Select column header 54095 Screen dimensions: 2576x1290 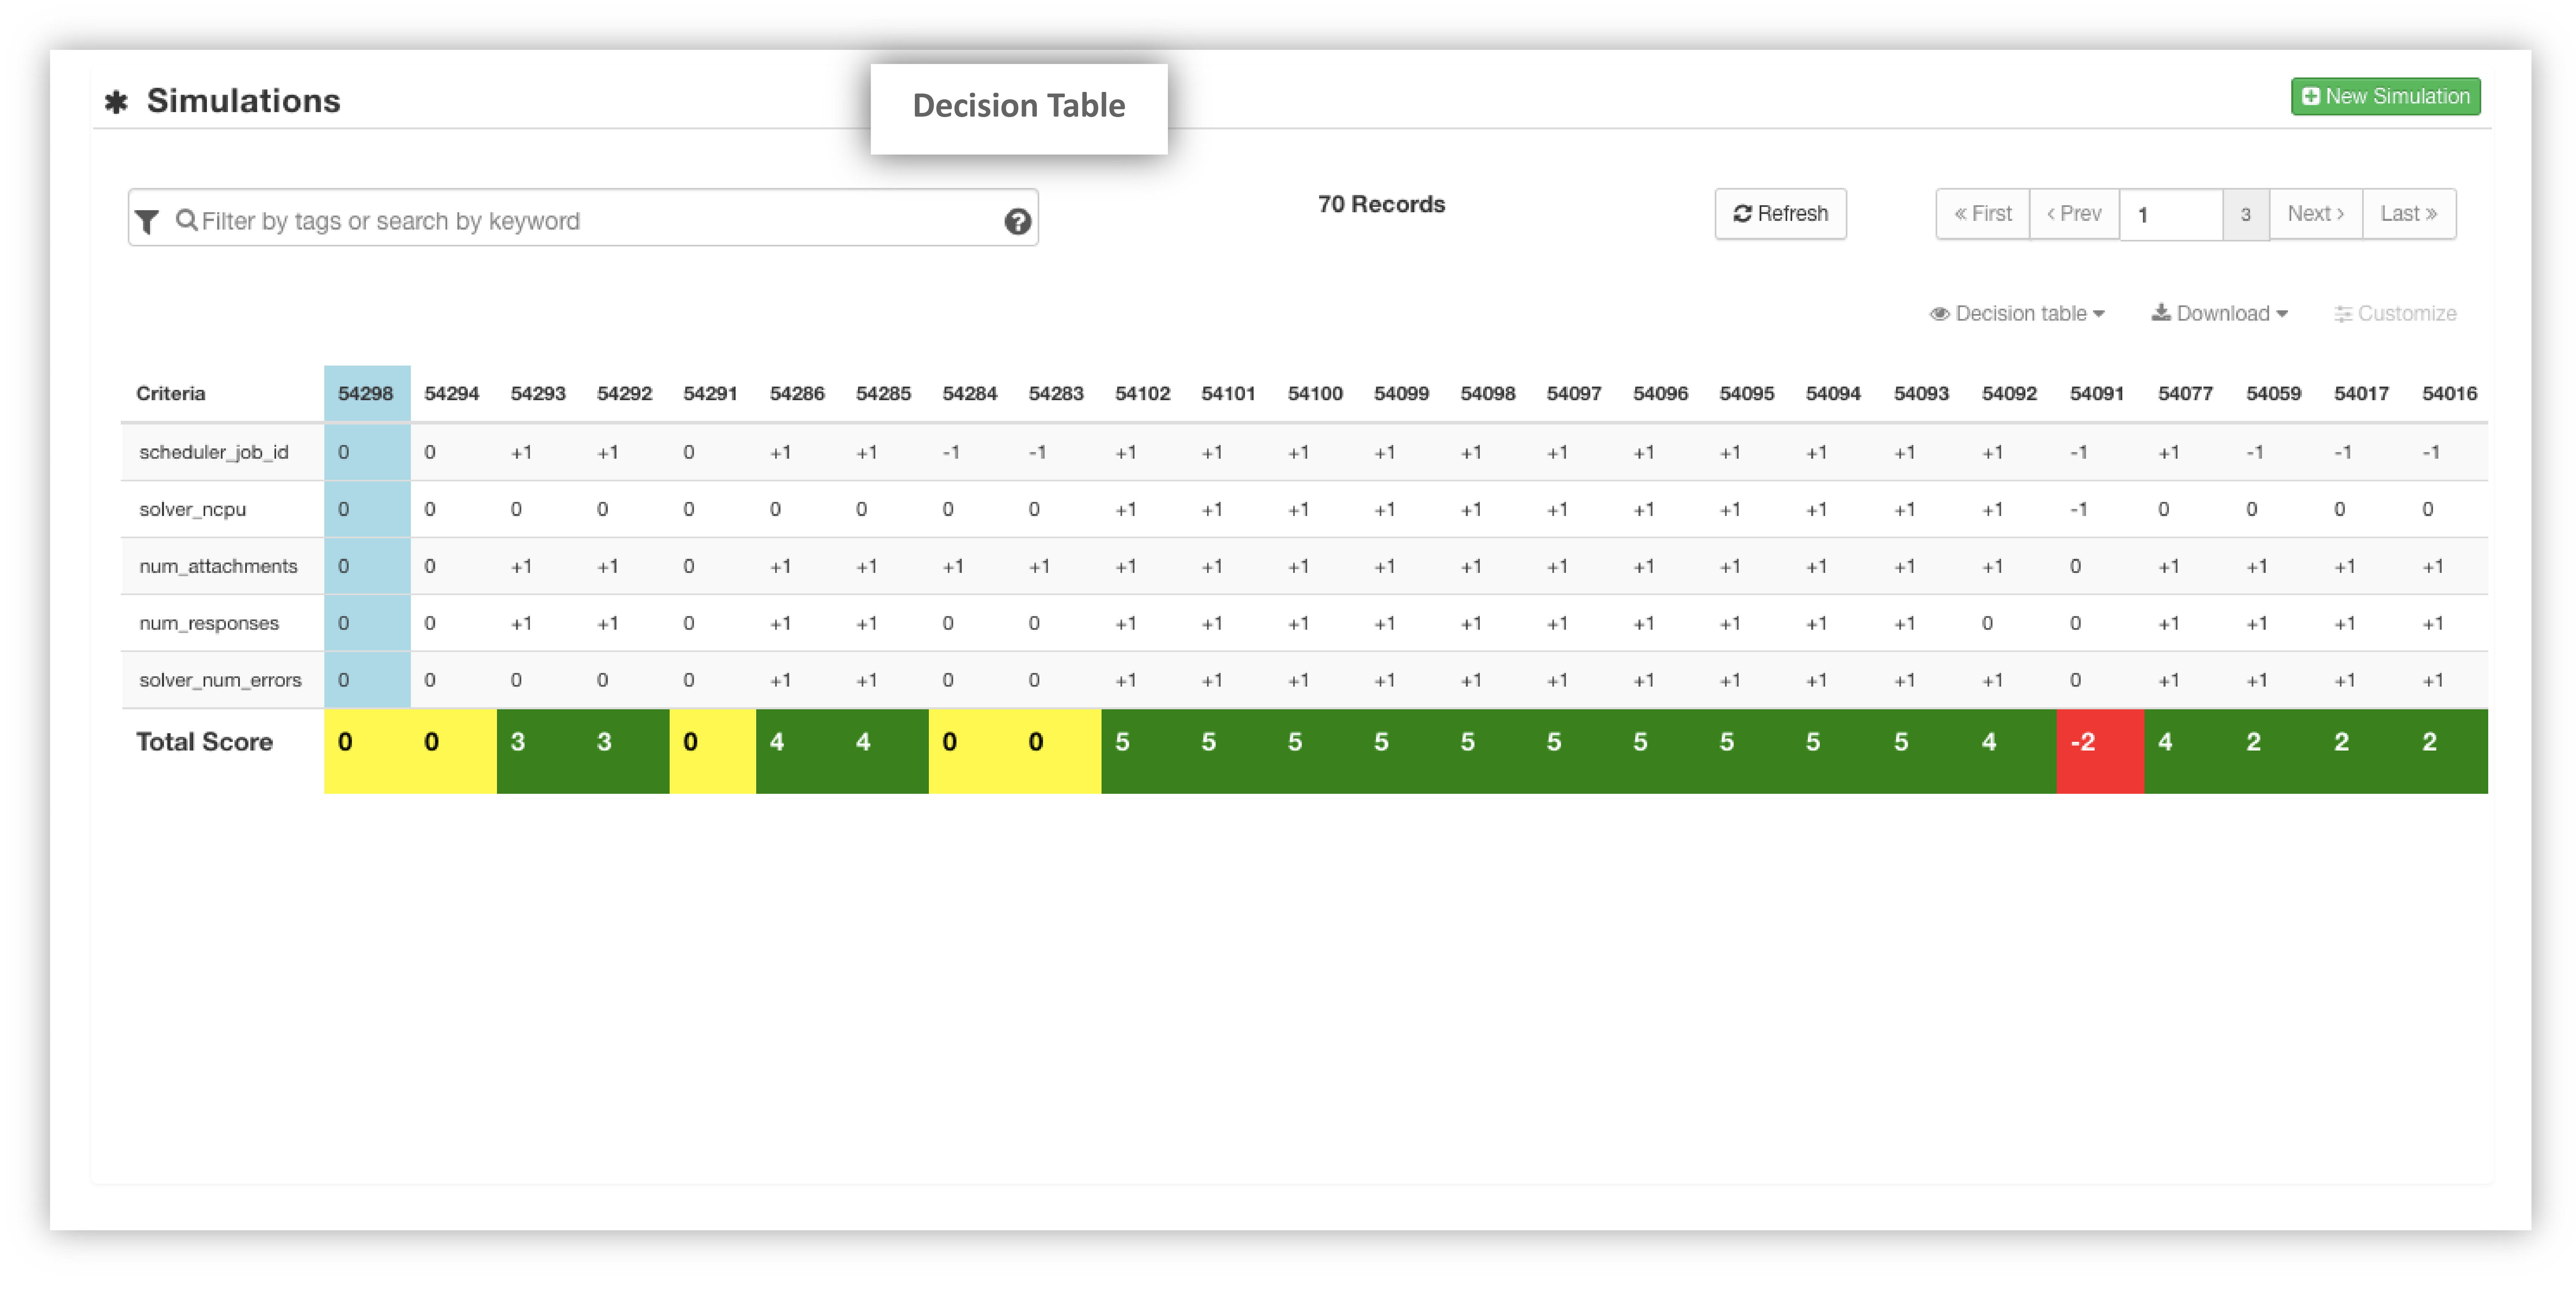[x=1747, y=393]
